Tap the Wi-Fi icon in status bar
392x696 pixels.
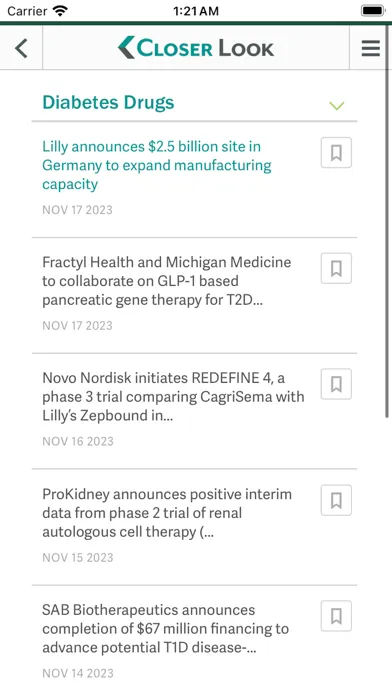pyautogui.click(x=60, y=11)
